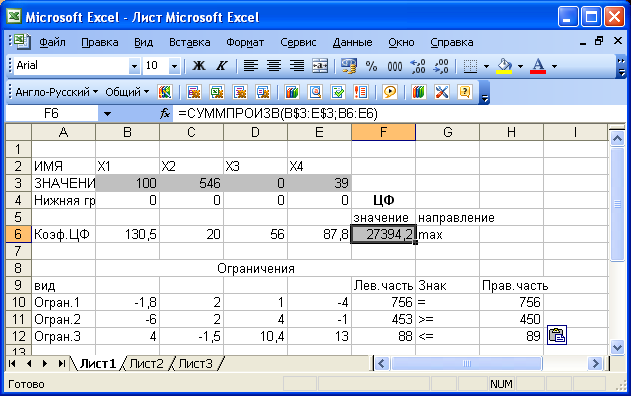Go to the next sheet tab
The height and width of the screenshot is (396, 631).
coord(45,364)
